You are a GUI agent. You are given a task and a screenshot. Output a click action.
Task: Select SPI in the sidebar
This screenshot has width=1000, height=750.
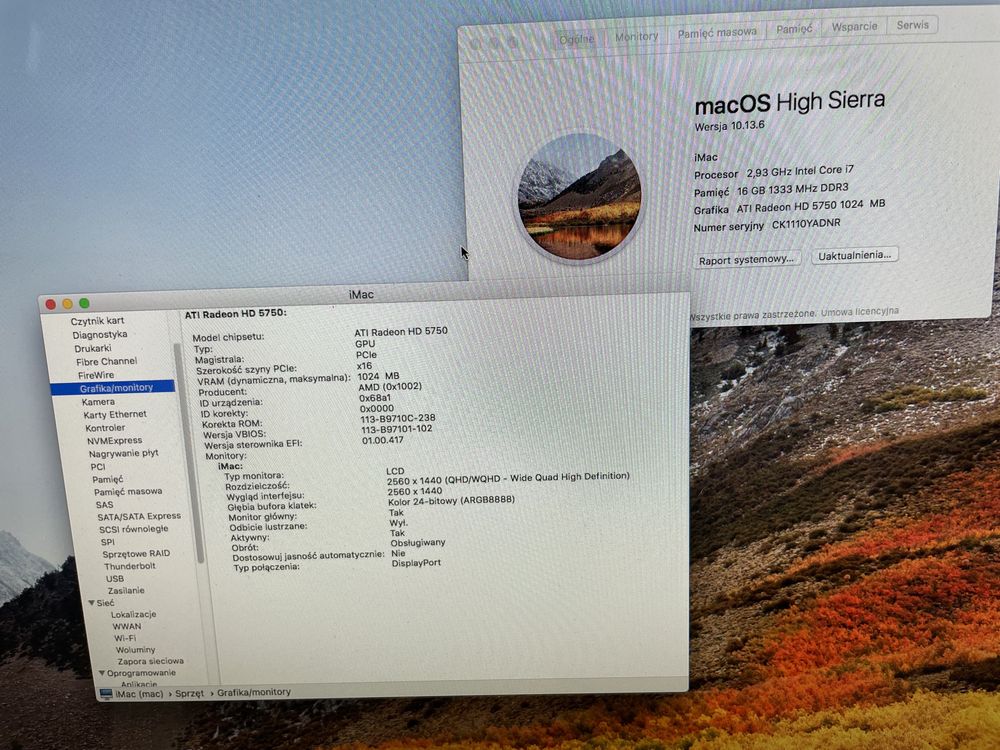(108, 542)
